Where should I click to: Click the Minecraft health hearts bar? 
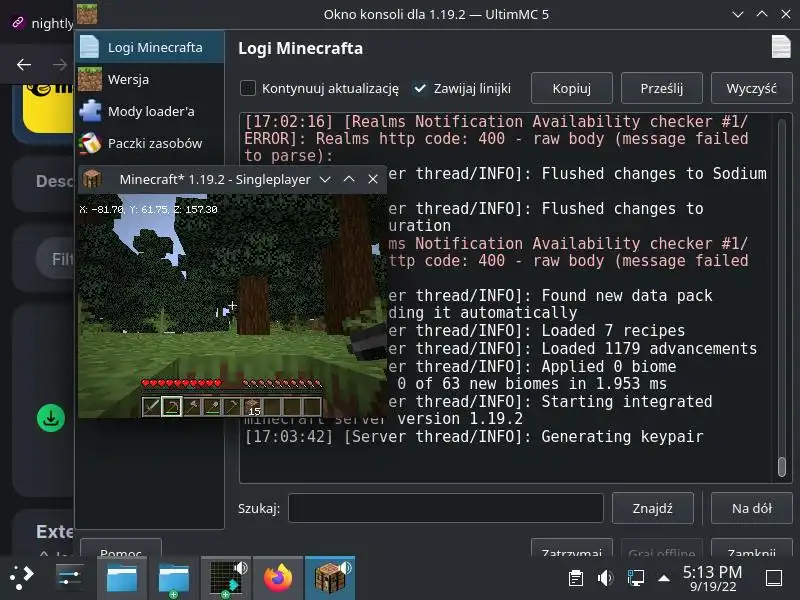pyautogui.click(x=182, y=383)
